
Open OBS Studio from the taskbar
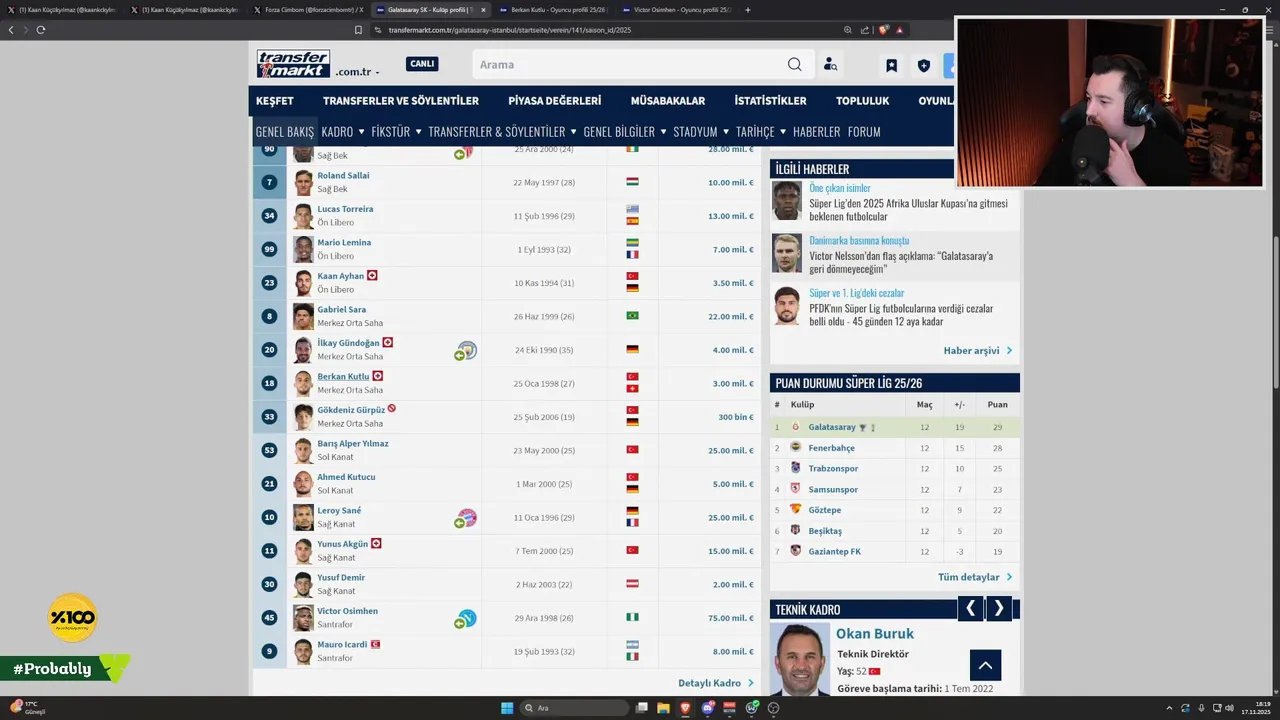[773, 708]
